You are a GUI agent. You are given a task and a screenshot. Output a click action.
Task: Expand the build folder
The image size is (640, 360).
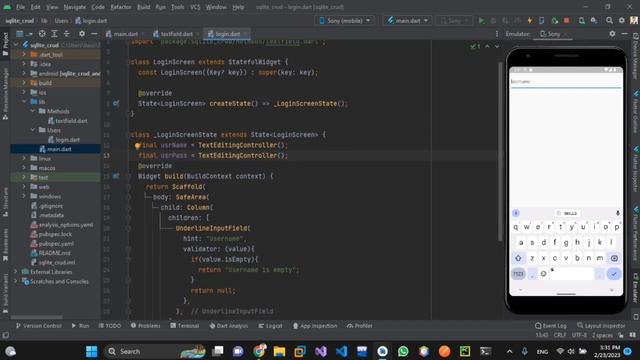[24, 83]
